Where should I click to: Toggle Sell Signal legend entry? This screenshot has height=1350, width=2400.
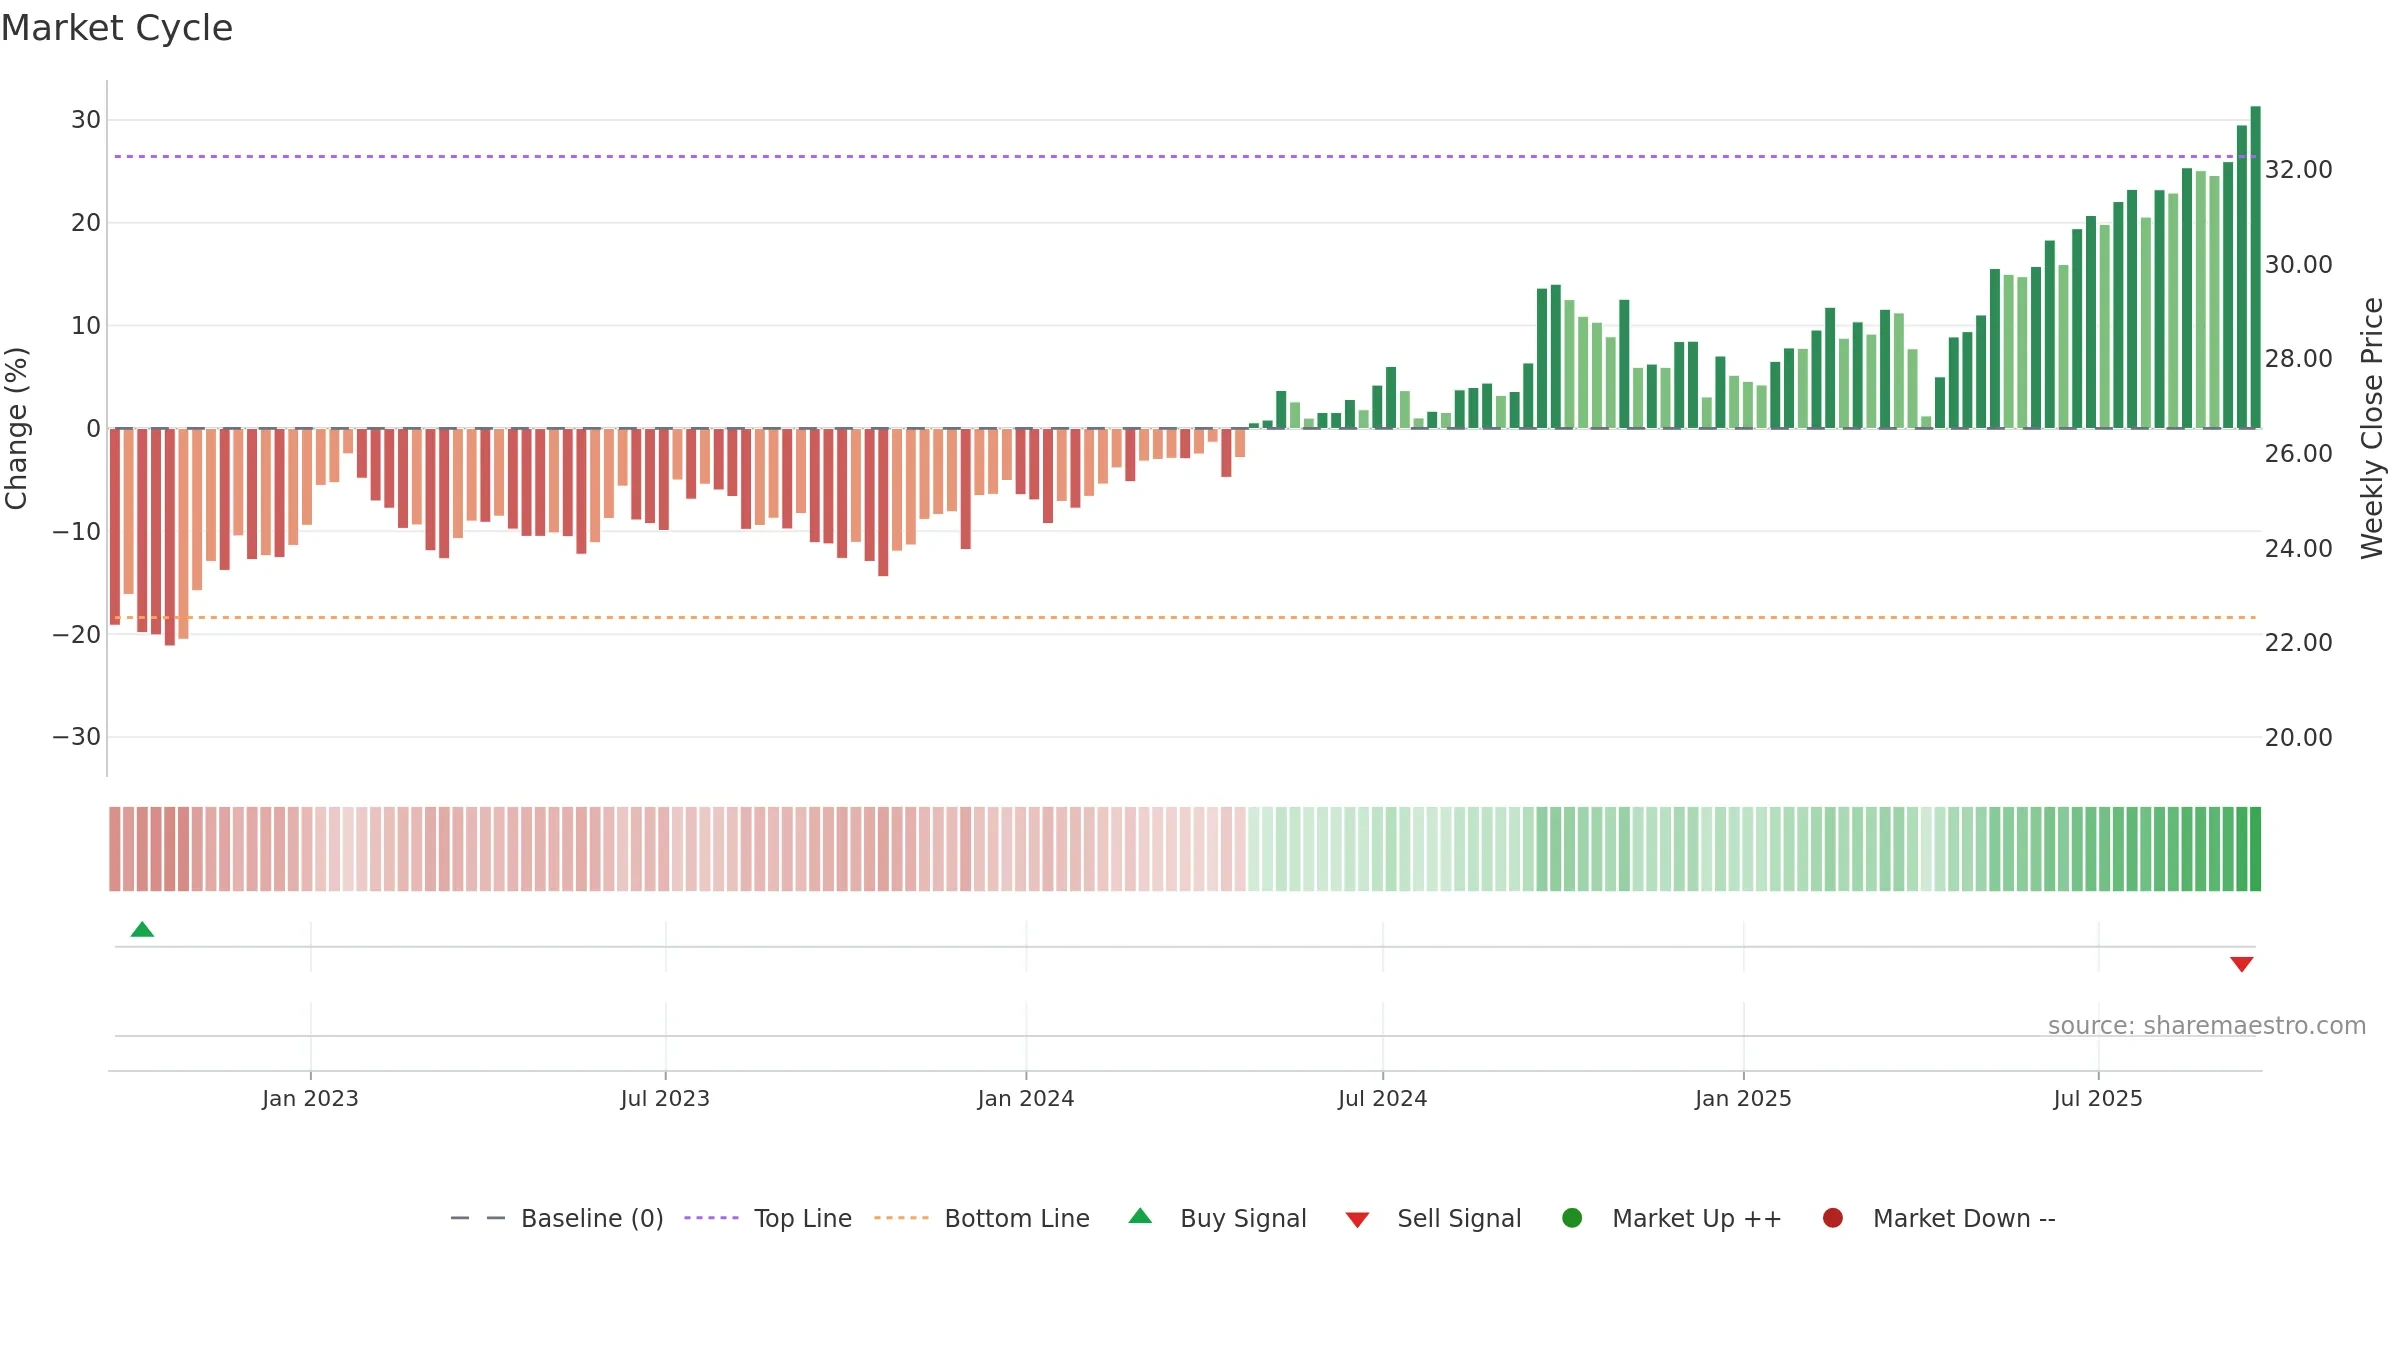coord(1433,1218)
